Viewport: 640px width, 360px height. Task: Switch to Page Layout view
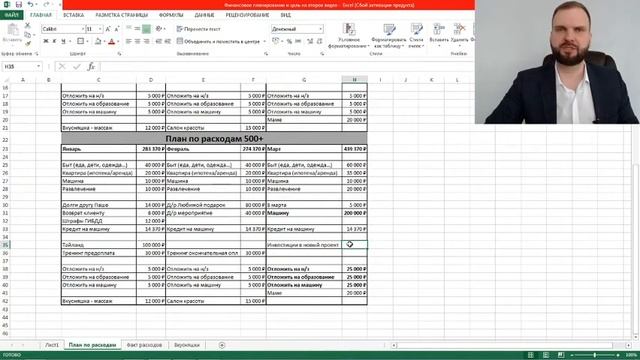(546, 355)
